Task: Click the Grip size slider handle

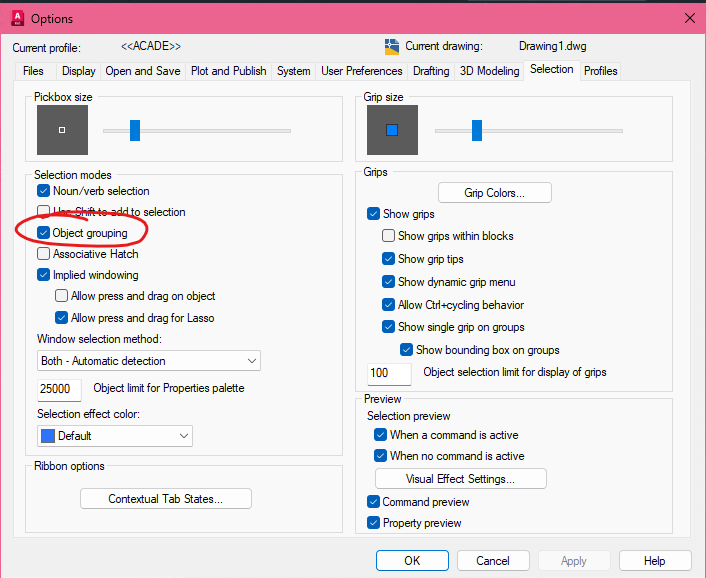Action: pyautogui.click(x=477, y=131)
